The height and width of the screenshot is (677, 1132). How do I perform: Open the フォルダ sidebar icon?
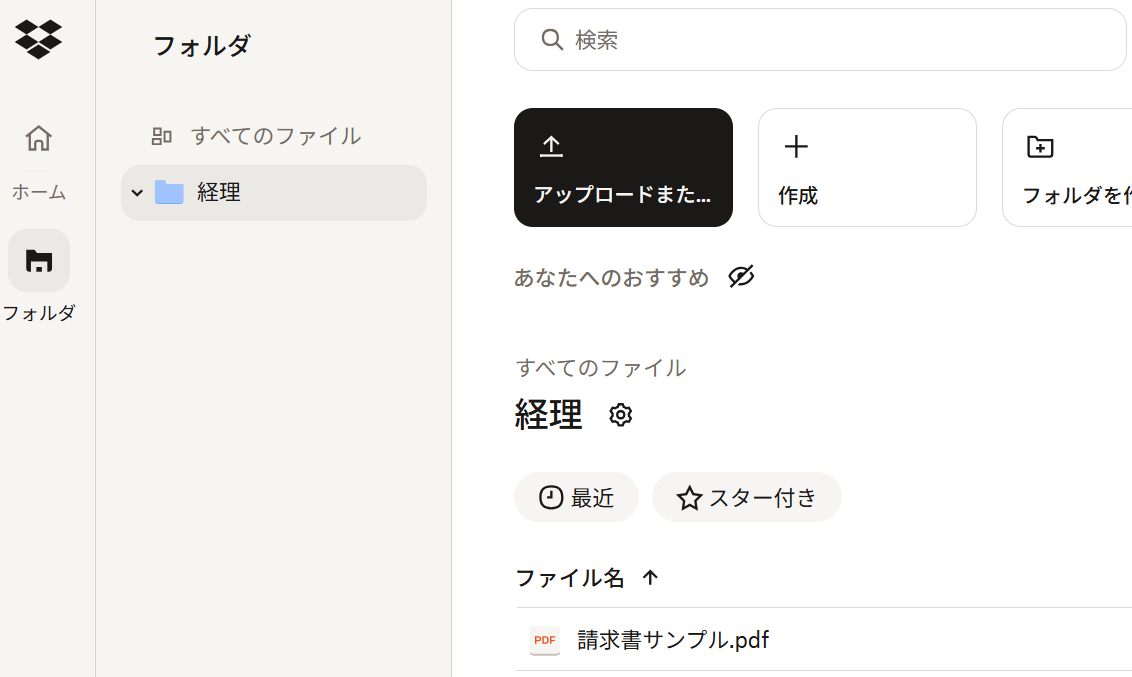(39, 261)
